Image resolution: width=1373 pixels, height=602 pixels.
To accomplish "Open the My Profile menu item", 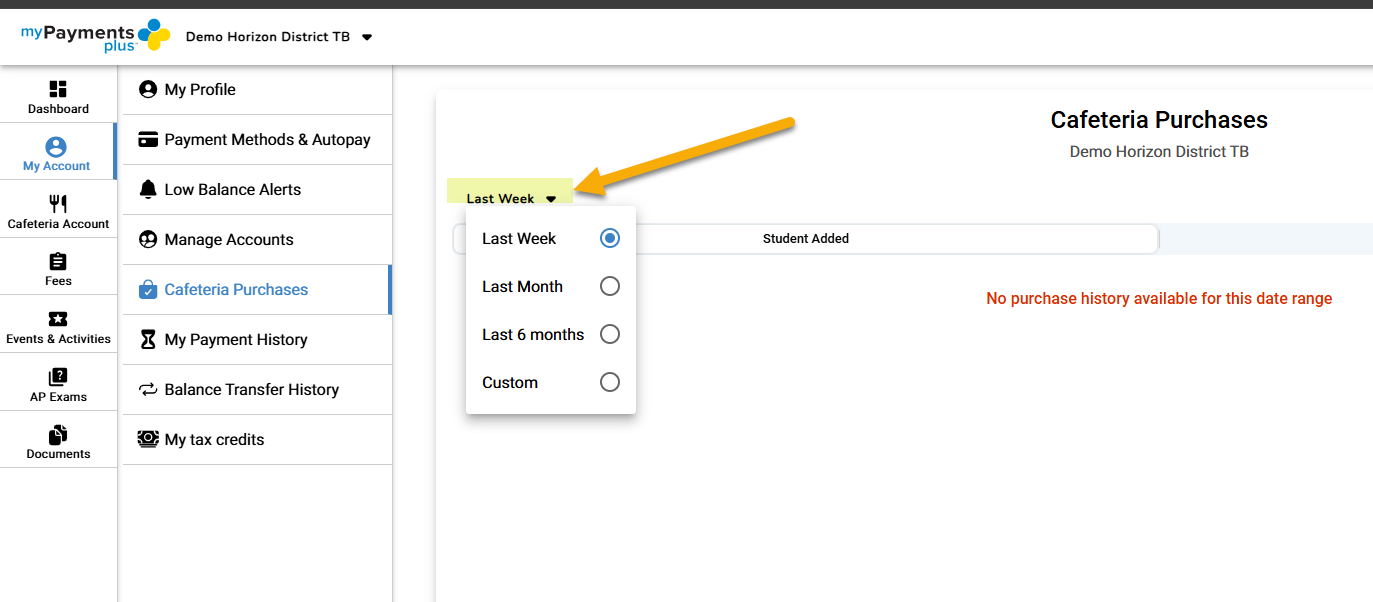I will click(x=200, y=90).
